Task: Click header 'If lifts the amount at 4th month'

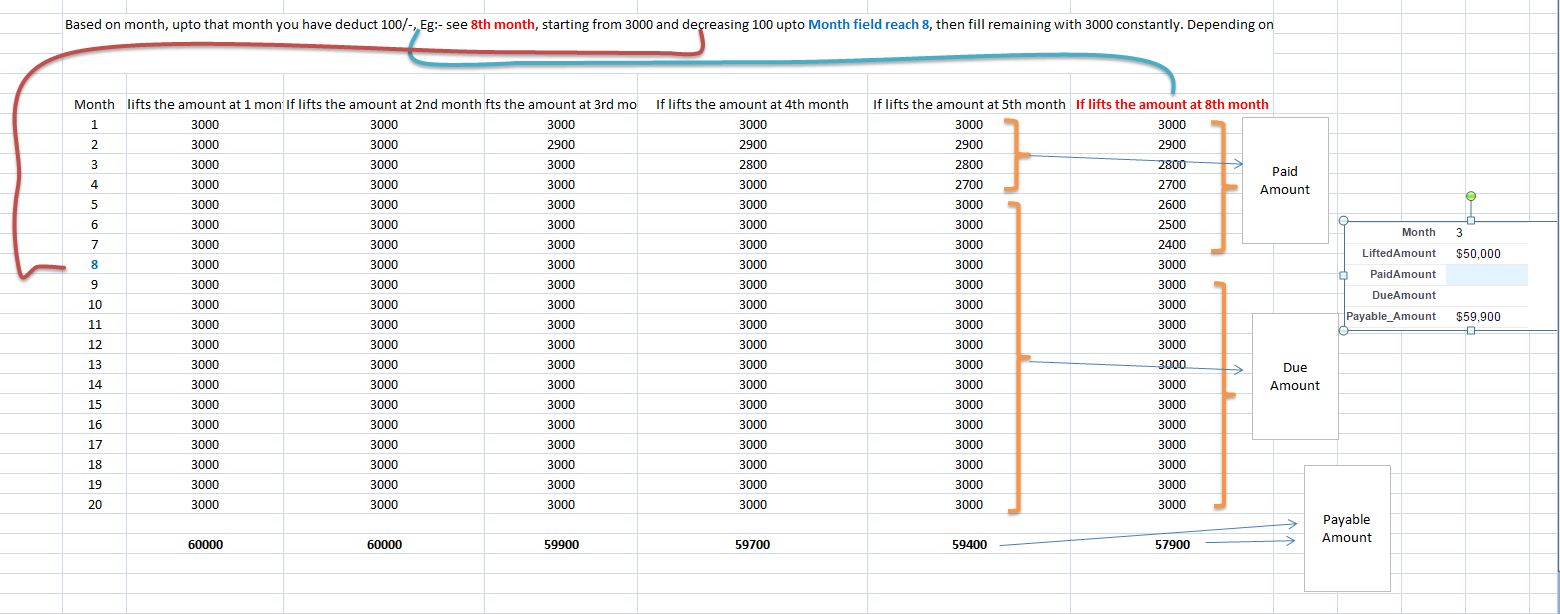Action: [x=752, y=104]
